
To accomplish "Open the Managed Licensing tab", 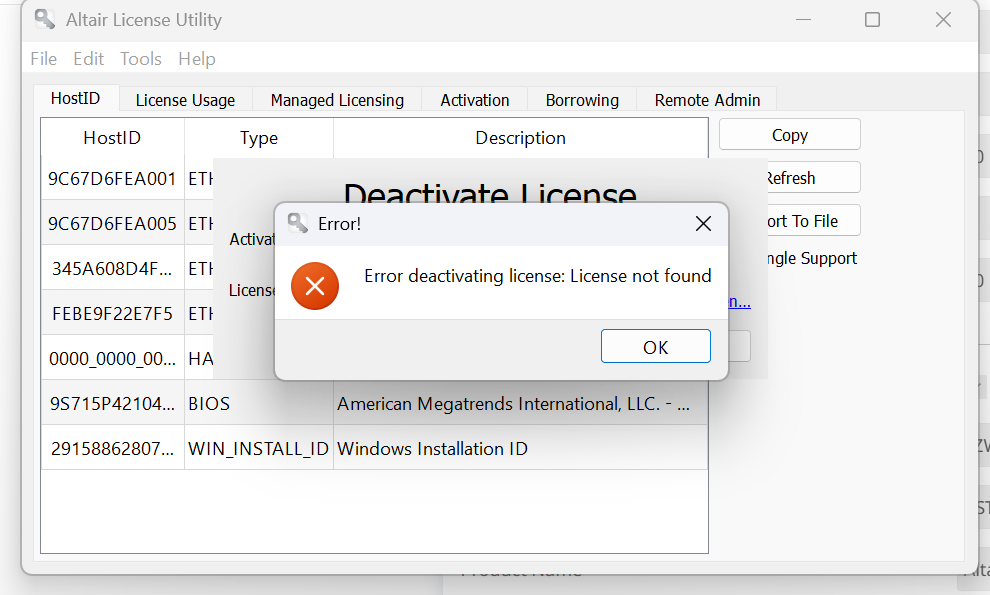I will [337, 100].
